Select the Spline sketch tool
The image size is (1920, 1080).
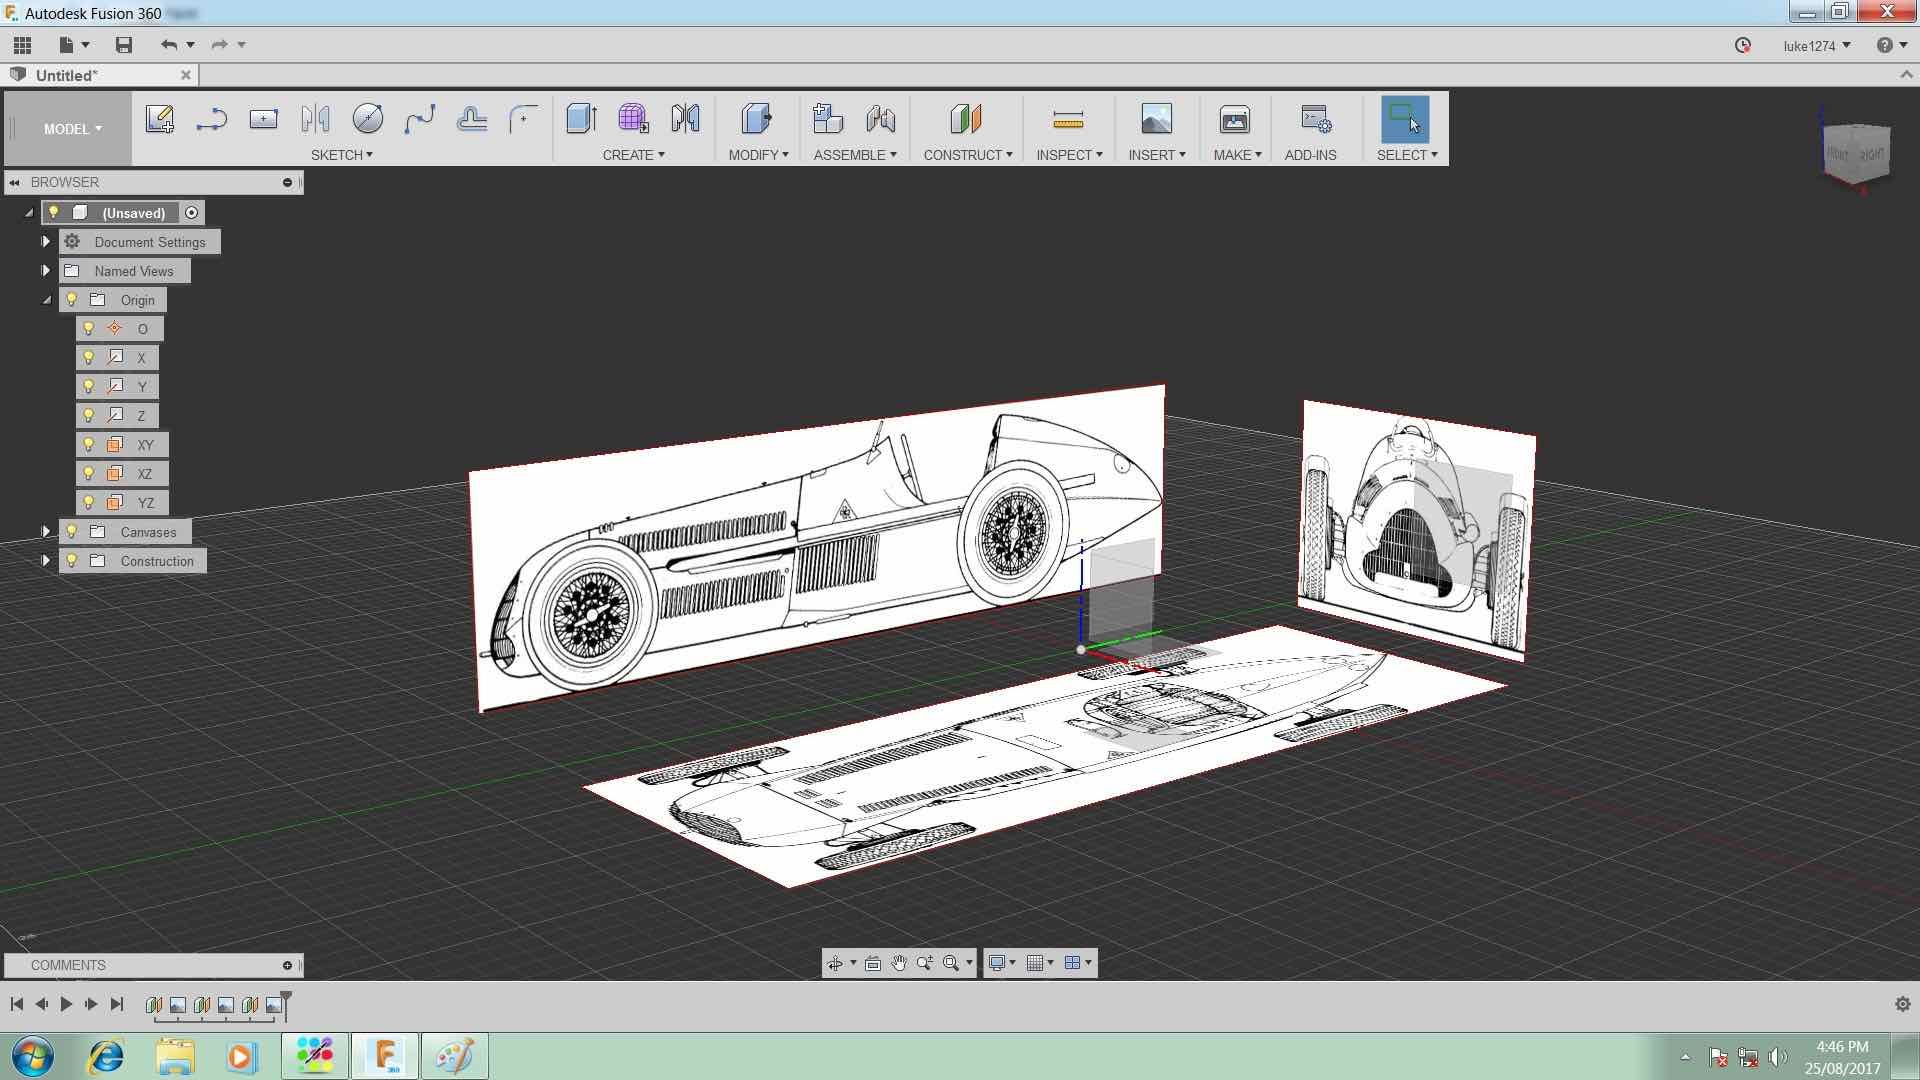pyautogui.click(x=419, y=119)
